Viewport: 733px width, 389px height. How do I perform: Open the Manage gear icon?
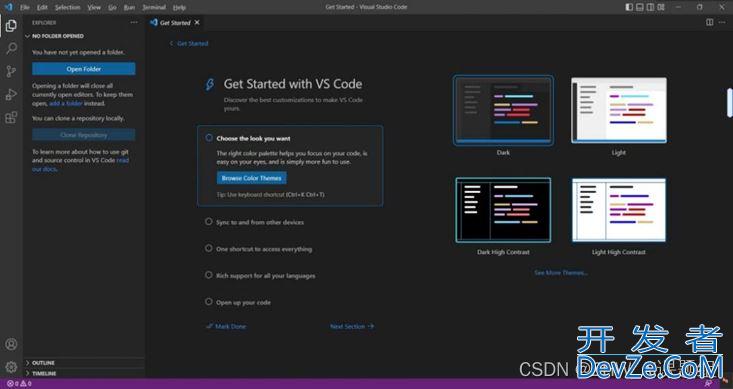11,367
